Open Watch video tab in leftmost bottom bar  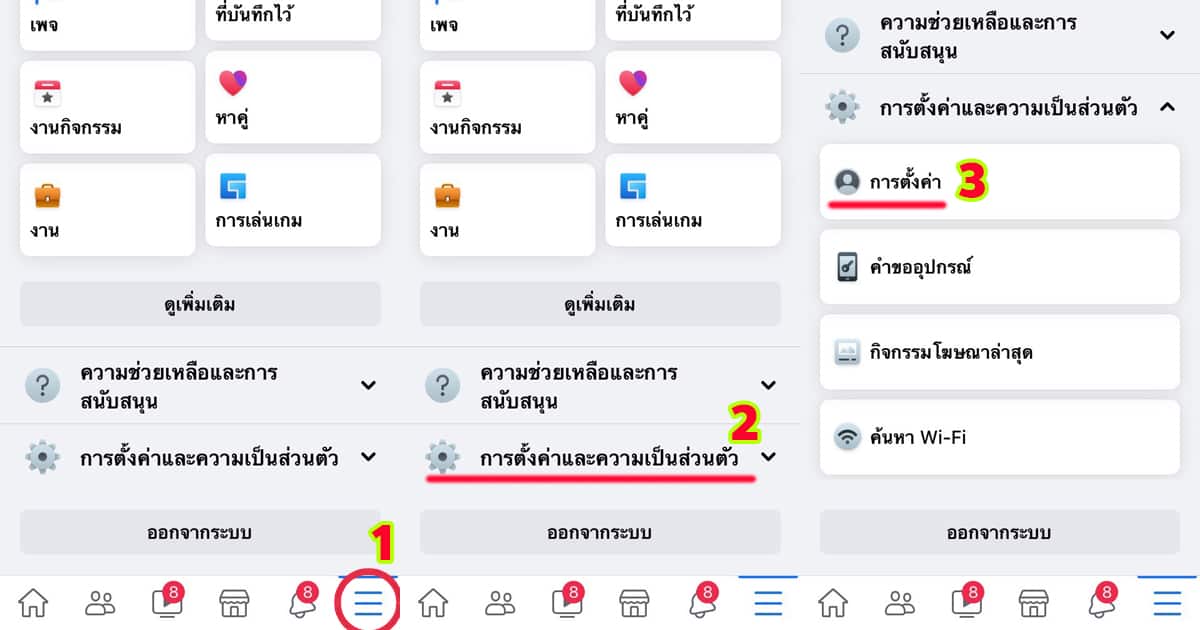[x=167, y=601]
